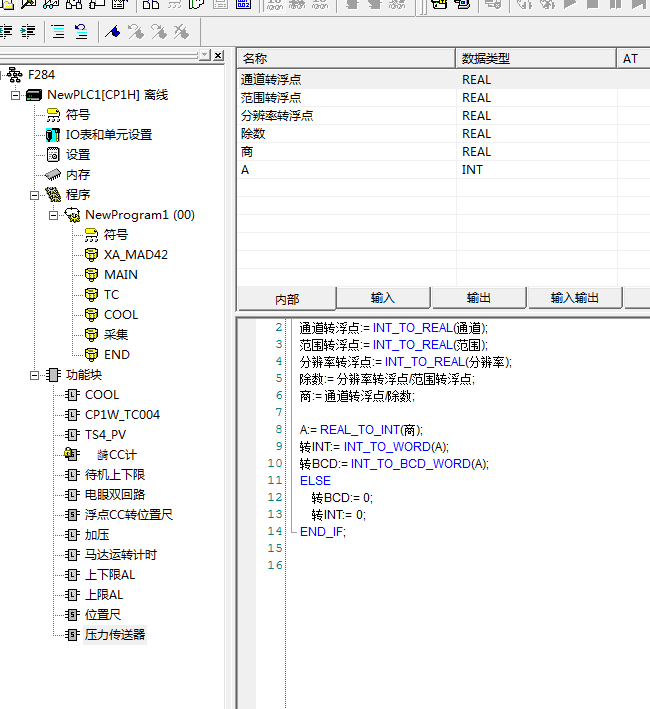
Task: Open the 内存 memory item
Action: 78,175
